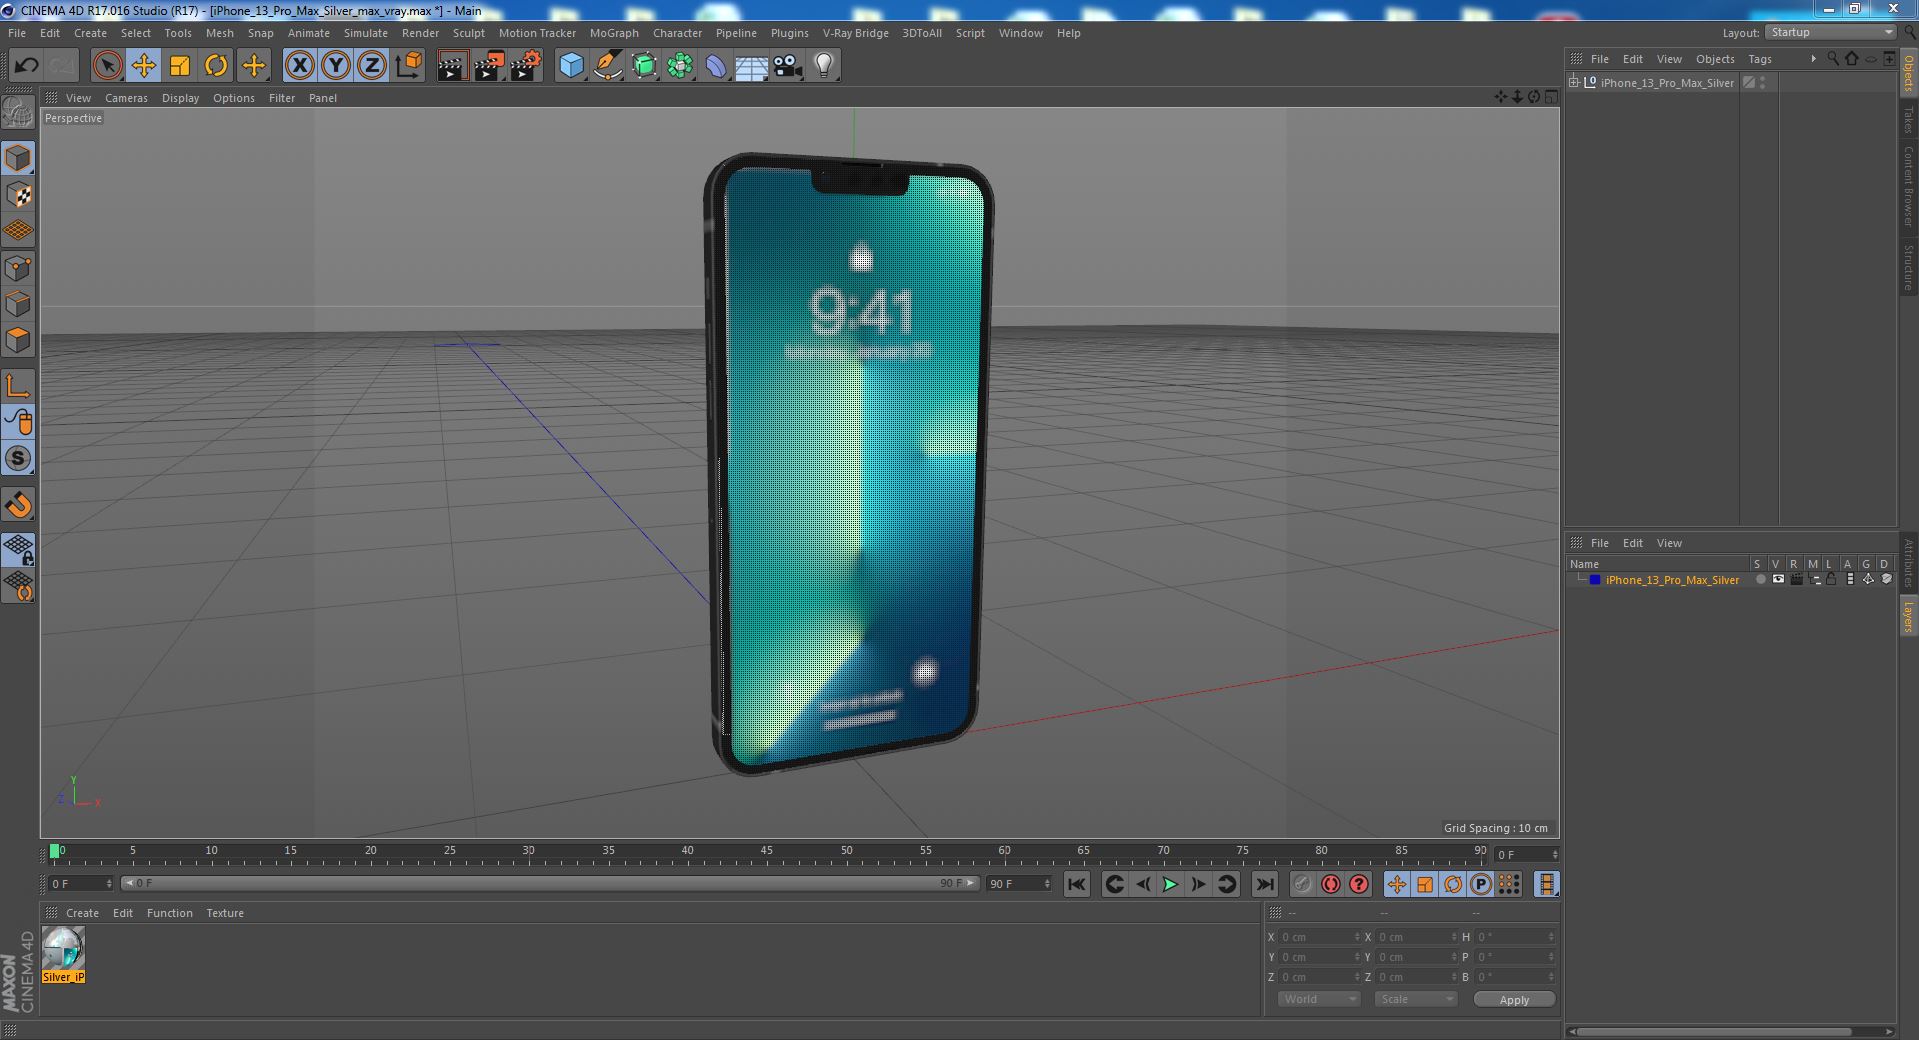This screenshot has height=1040, width=1919.
Task: Switch to the Takes side tab
Action: click(1909, 120)
